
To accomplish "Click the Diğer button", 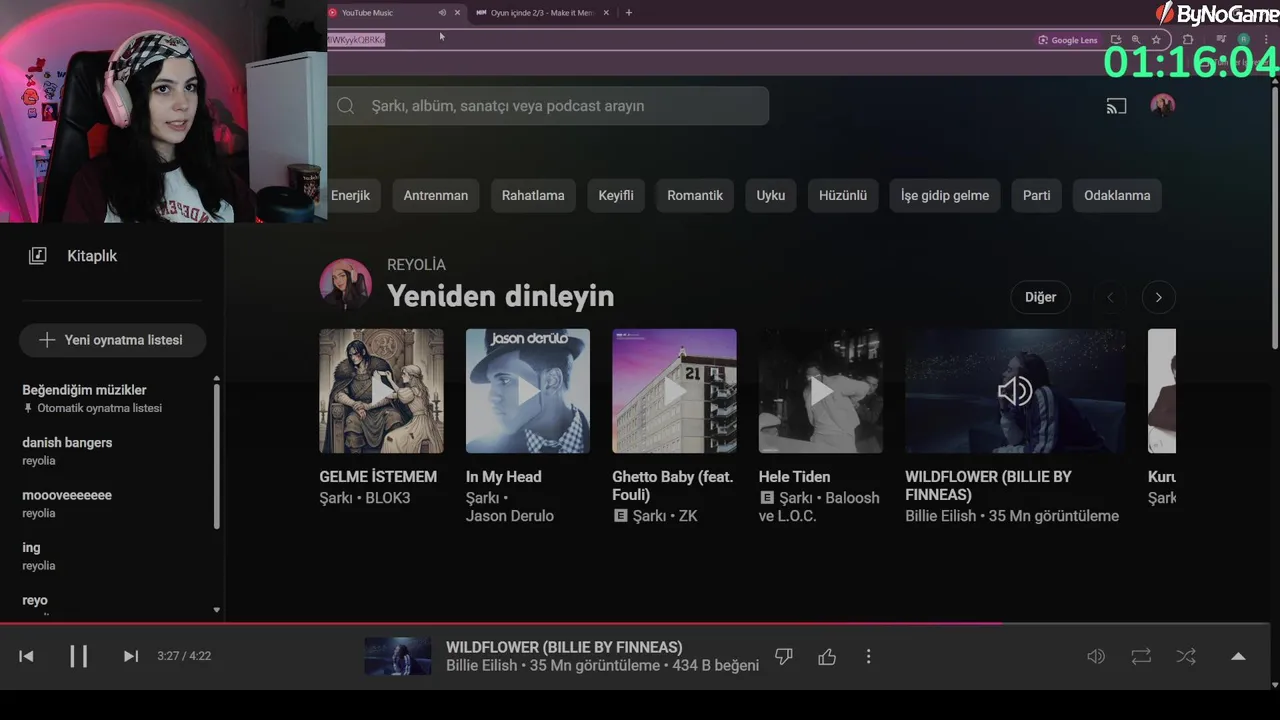I will tap(1040, 297).
